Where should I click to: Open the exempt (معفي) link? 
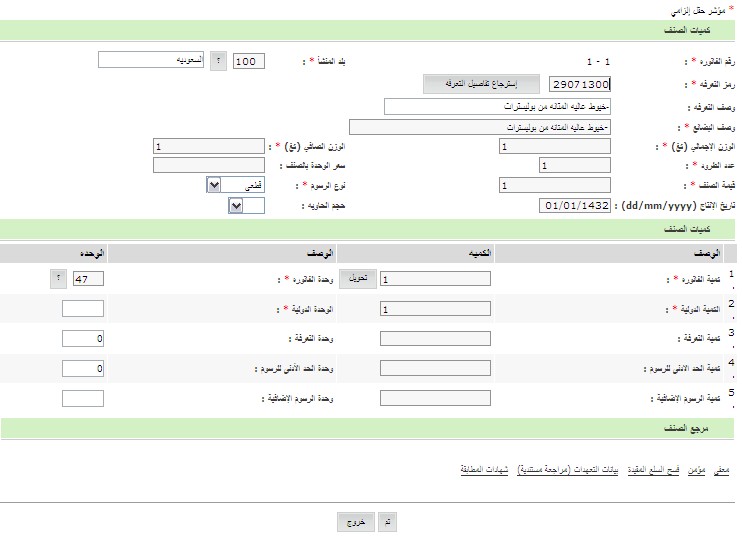coord(721,469)
